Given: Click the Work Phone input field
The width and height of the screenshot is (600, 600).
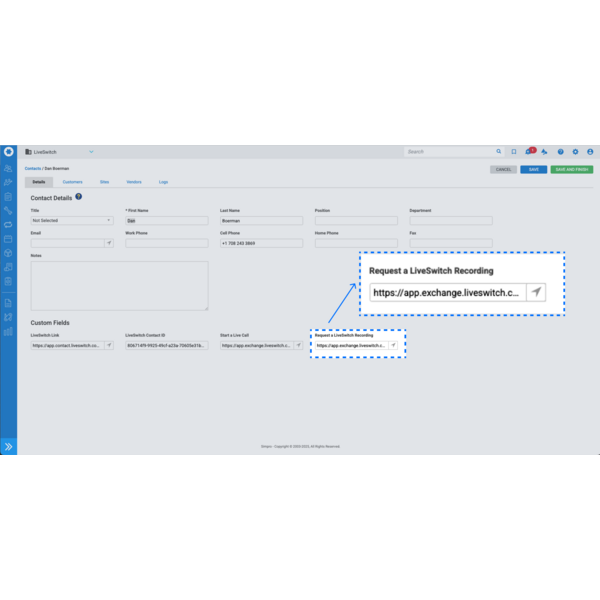Looking at the screenshot, I should click(167, 243).
